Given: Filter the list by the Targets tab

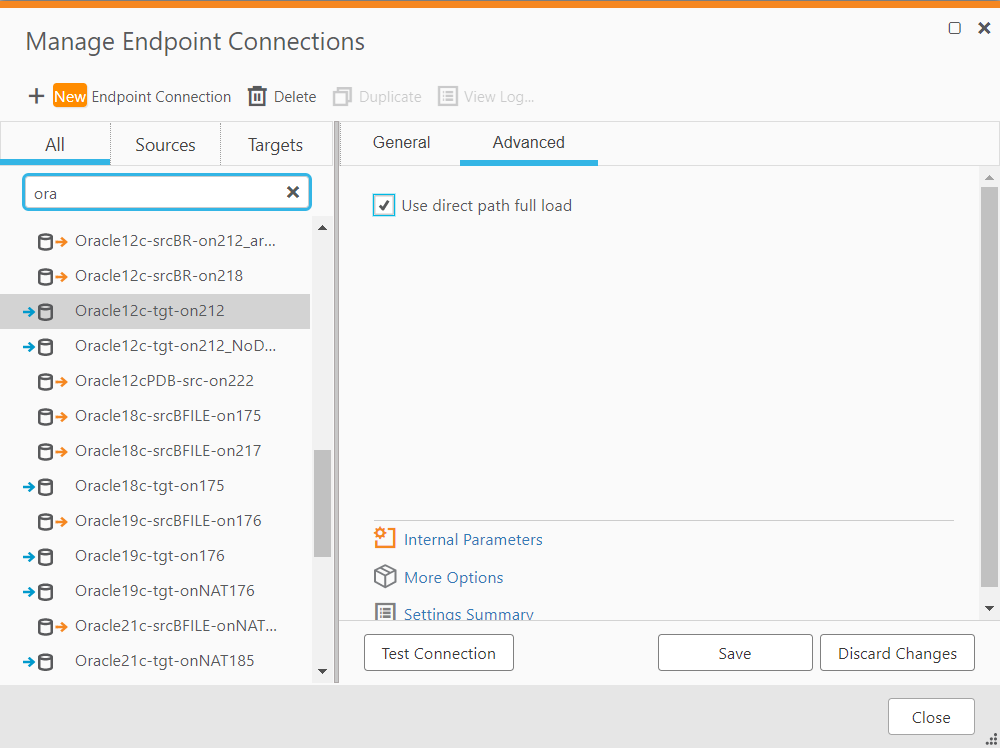Looking at the screenshot, I should (275, 145).
